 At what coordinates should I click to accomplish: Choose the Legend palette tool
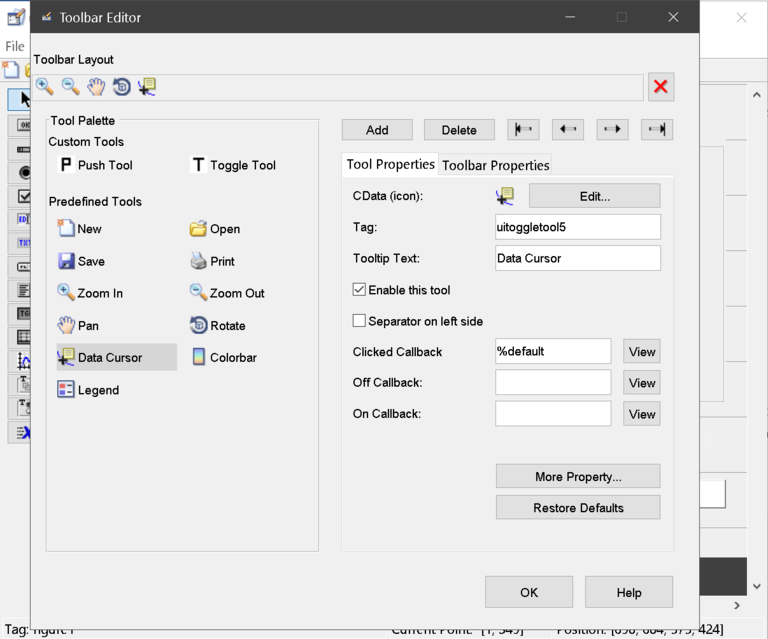88,390
